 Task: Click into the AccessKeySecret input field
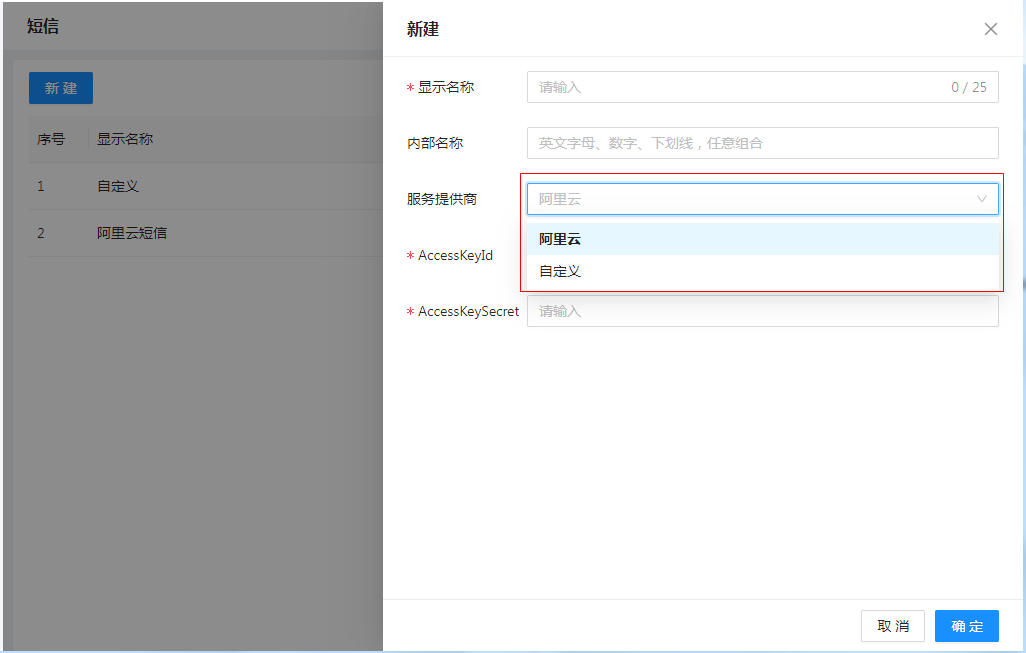tap(762, 311)
